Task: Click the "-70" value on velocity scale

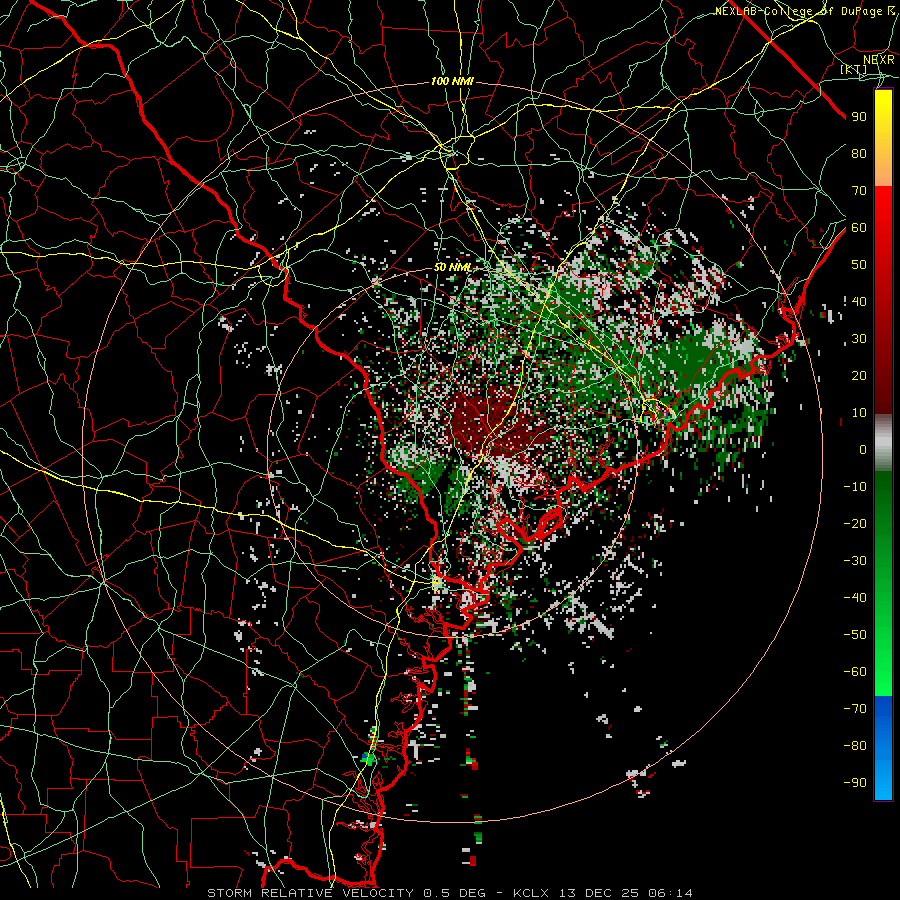Action: 855,709
